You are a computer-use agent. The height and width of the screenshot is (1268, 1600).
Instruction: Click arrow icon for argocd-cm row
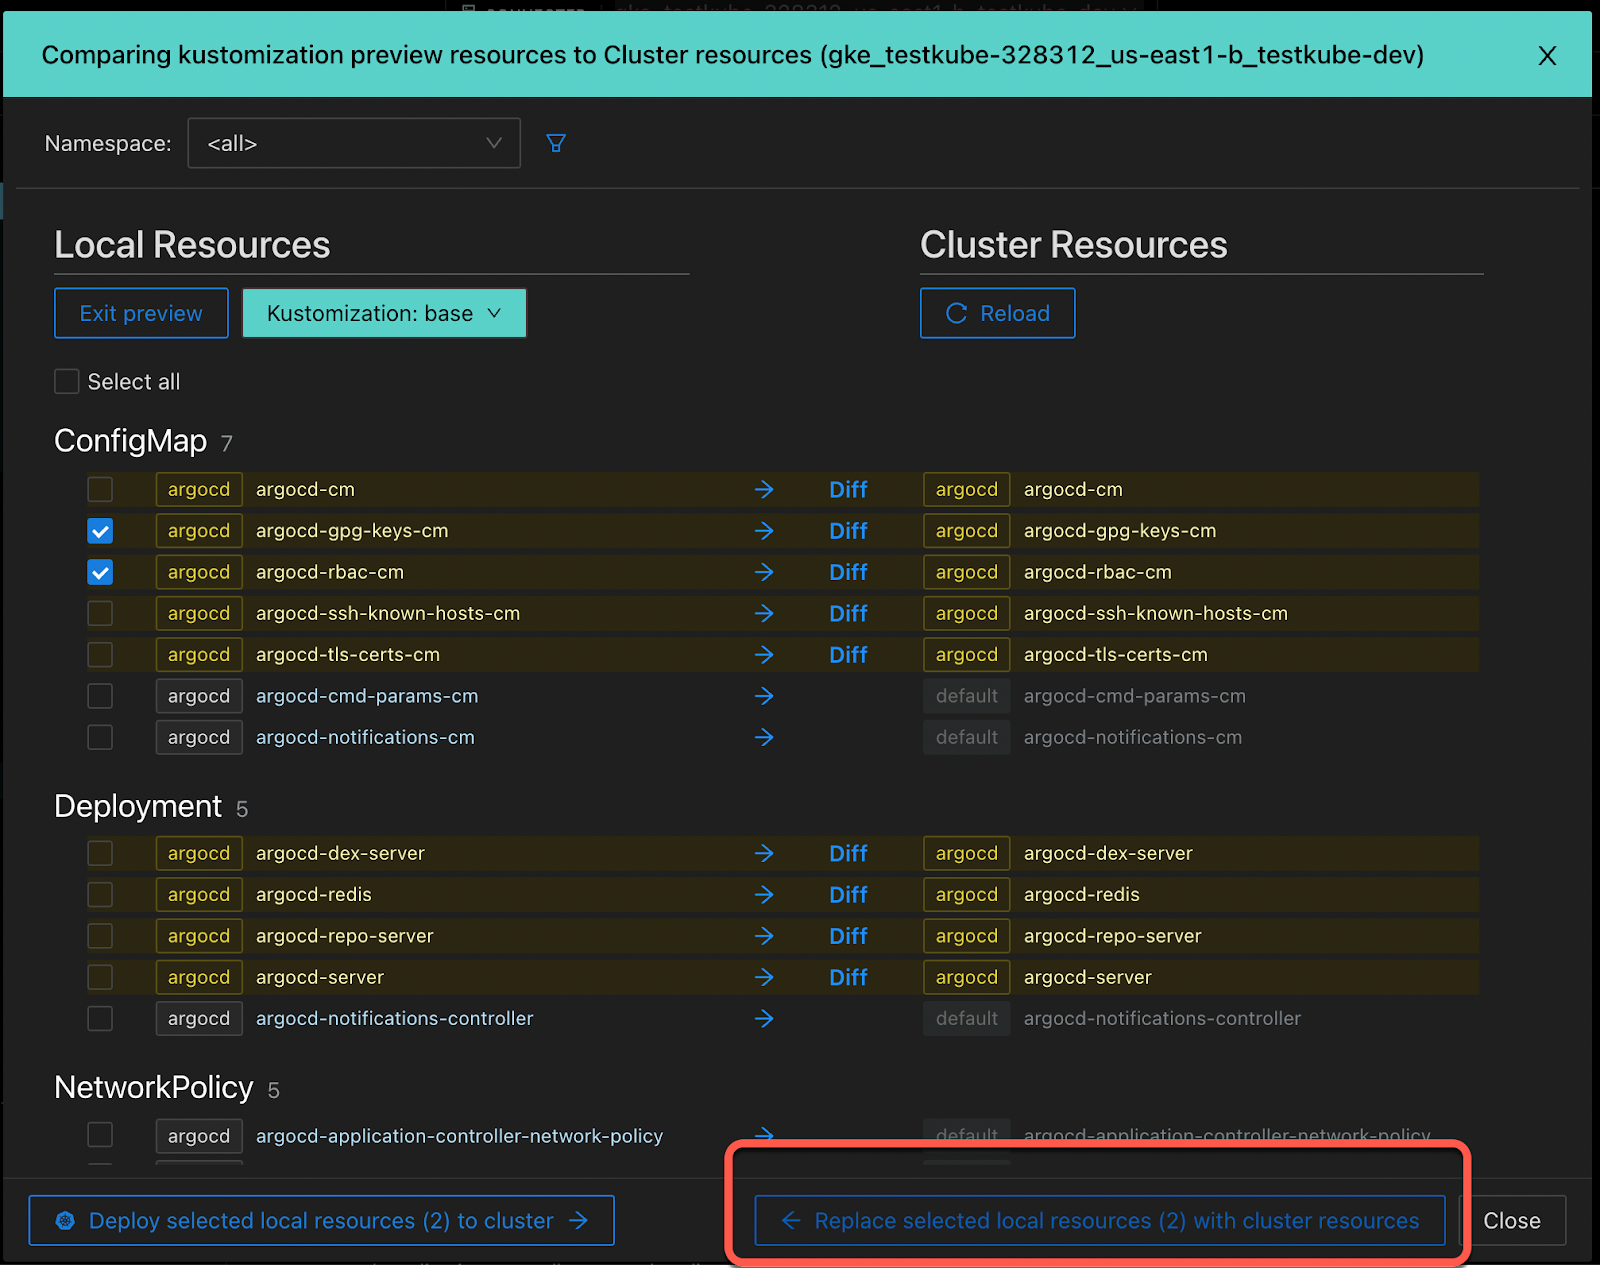tap(764, 489)
